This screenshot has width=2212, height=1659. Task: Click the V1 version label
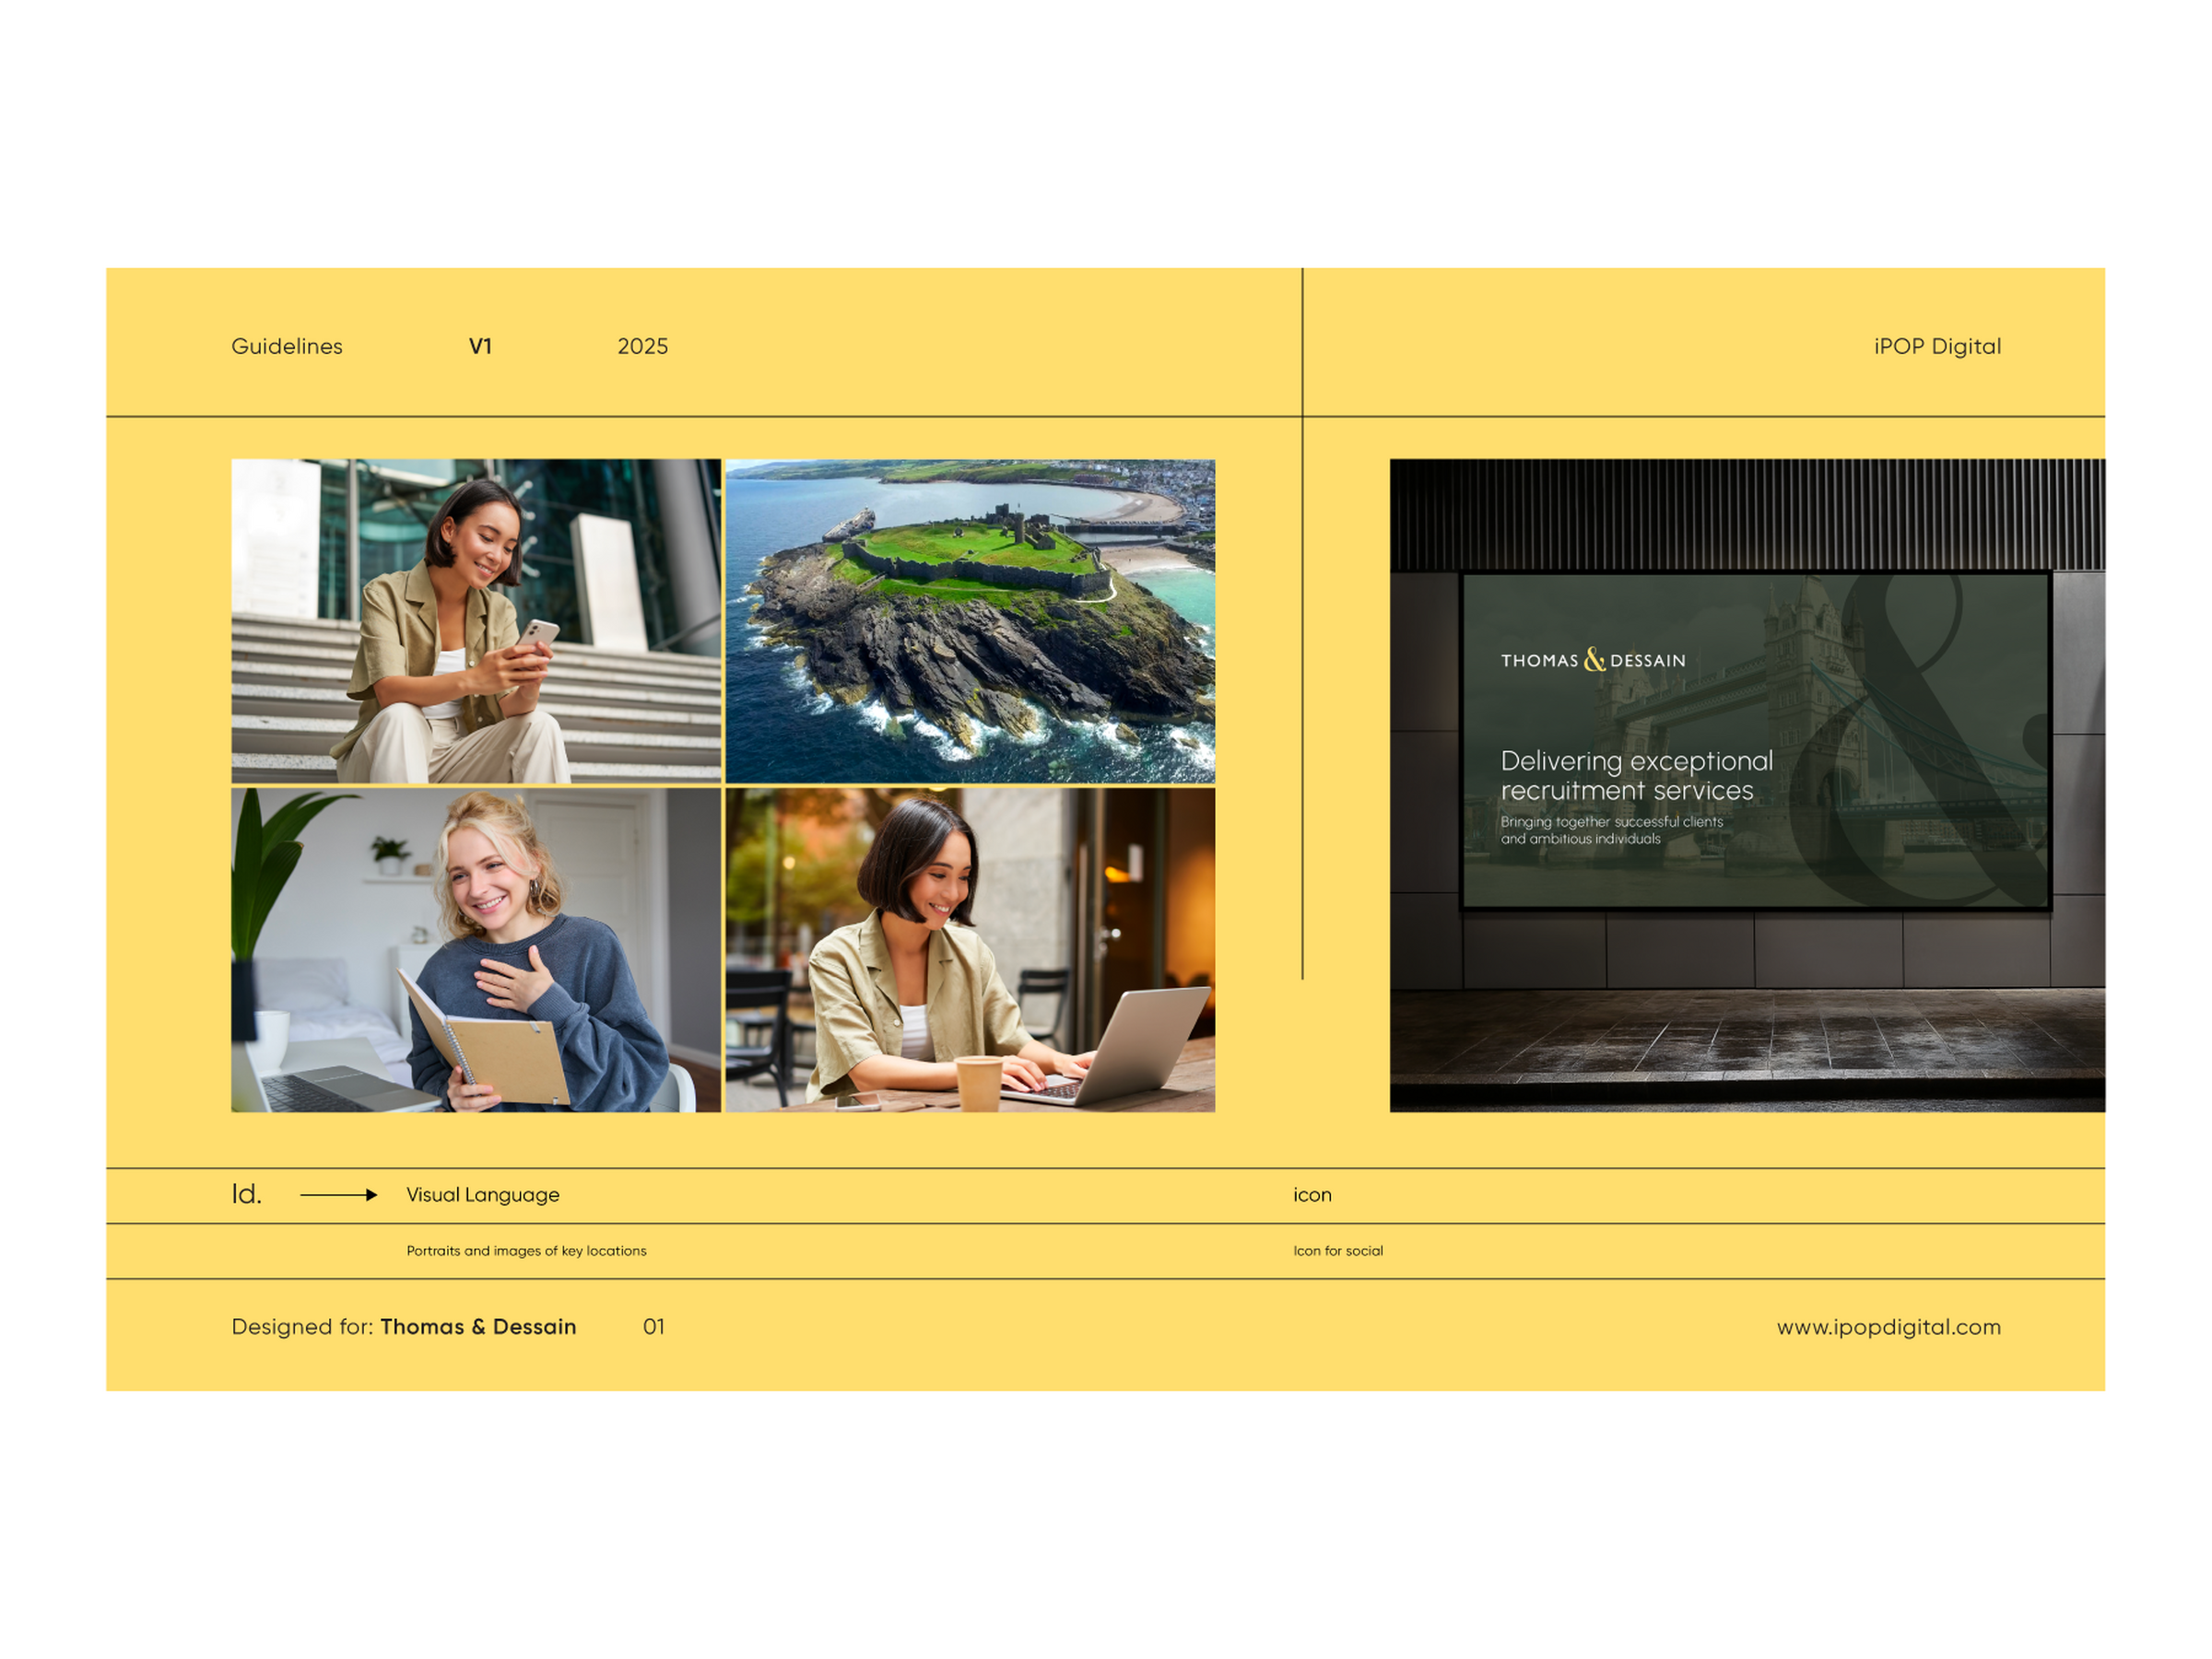(x=480, y=346)
